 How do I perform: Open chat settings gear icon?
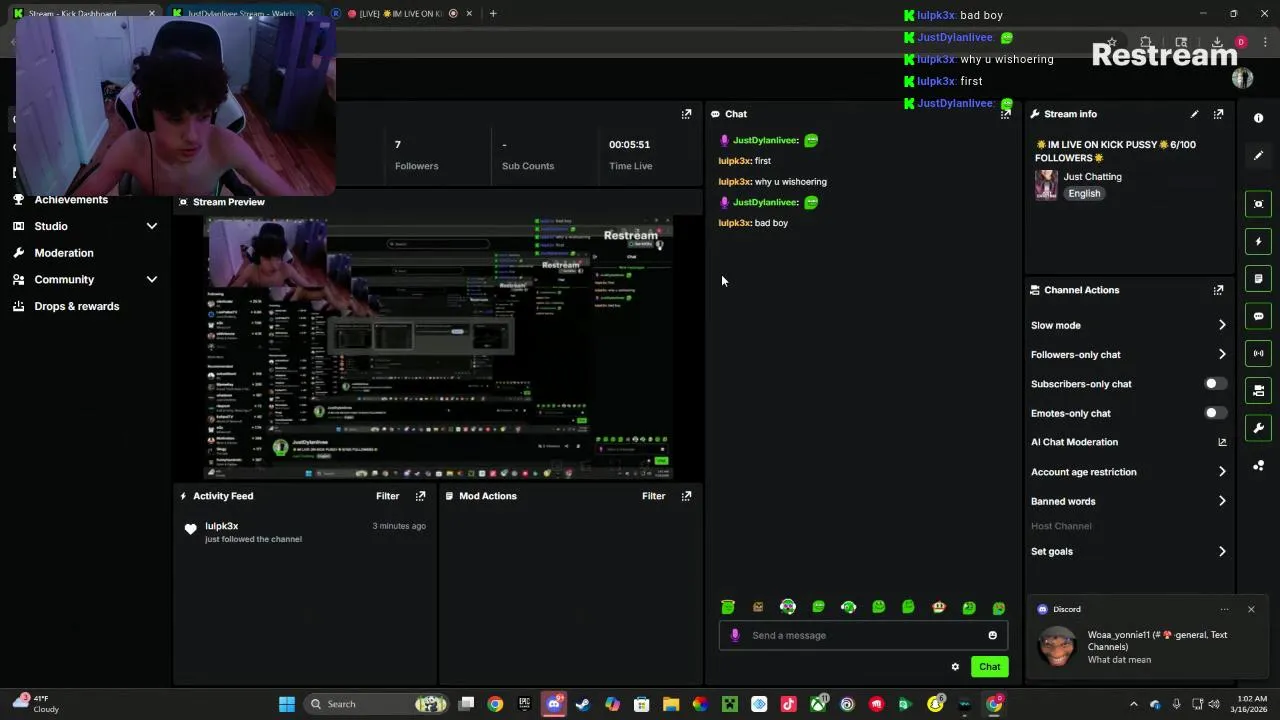coord(955,667)
